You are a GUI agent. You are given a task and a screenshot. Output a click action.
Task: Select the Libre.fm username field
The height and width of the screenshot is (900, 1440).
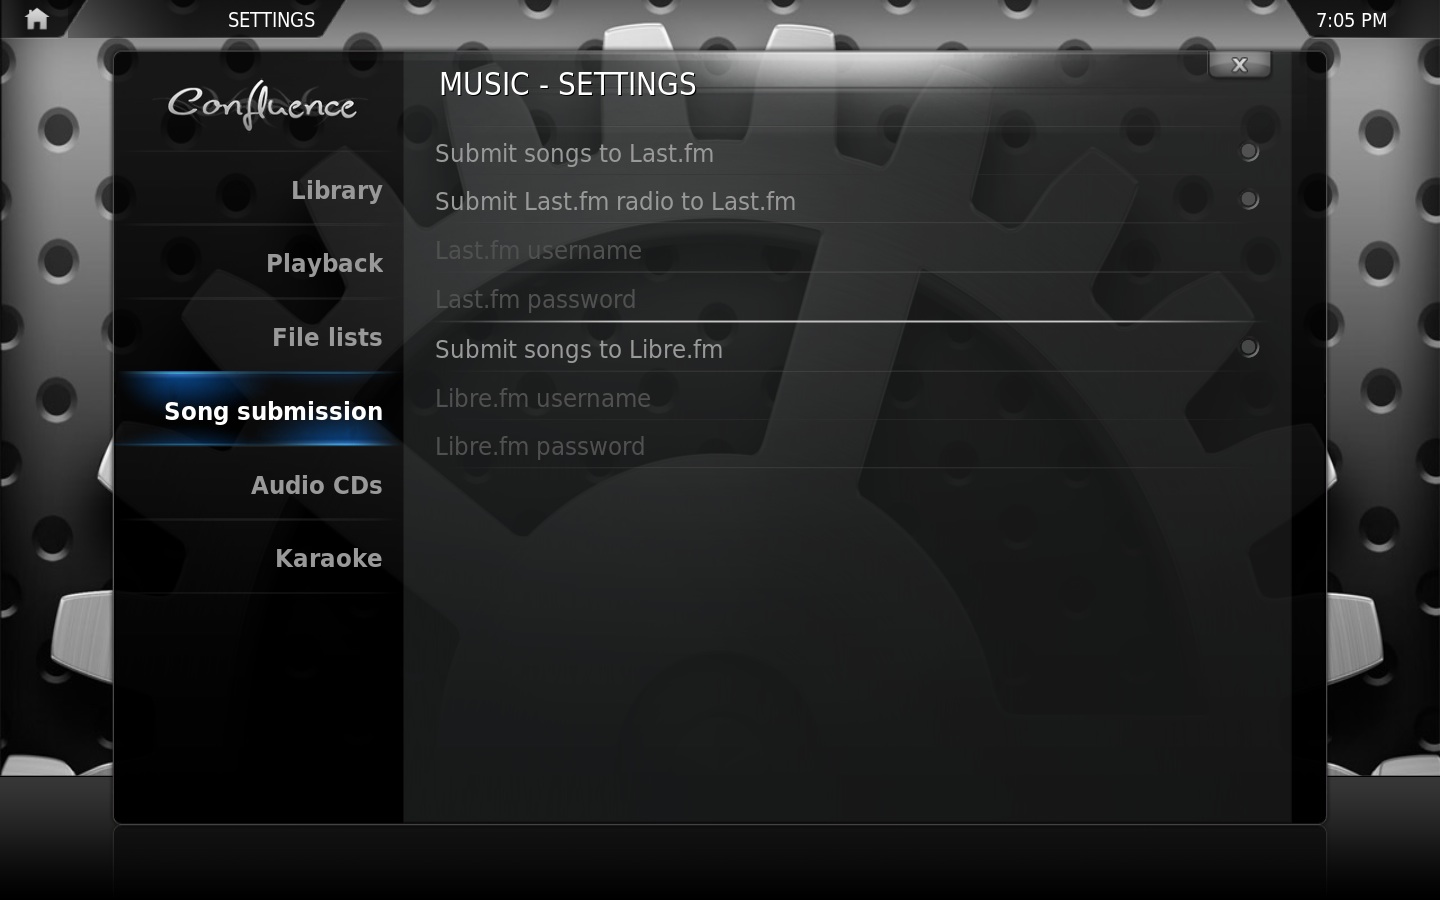[x=846, y=398]
